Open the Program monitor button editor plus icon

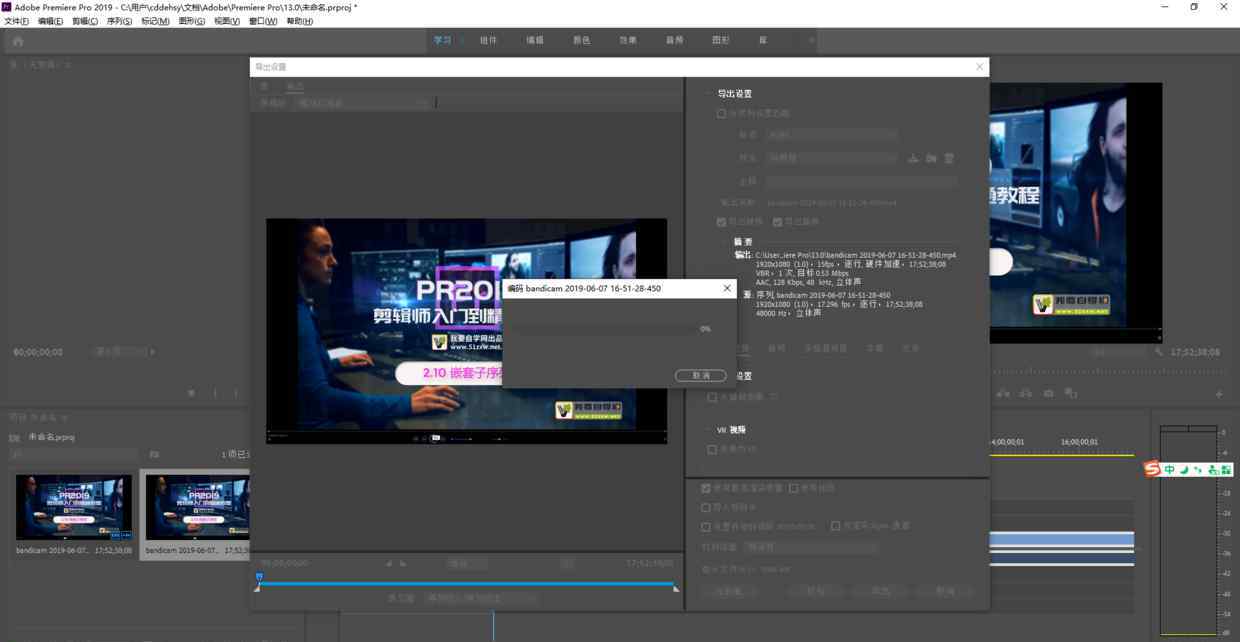[1219, 394]
